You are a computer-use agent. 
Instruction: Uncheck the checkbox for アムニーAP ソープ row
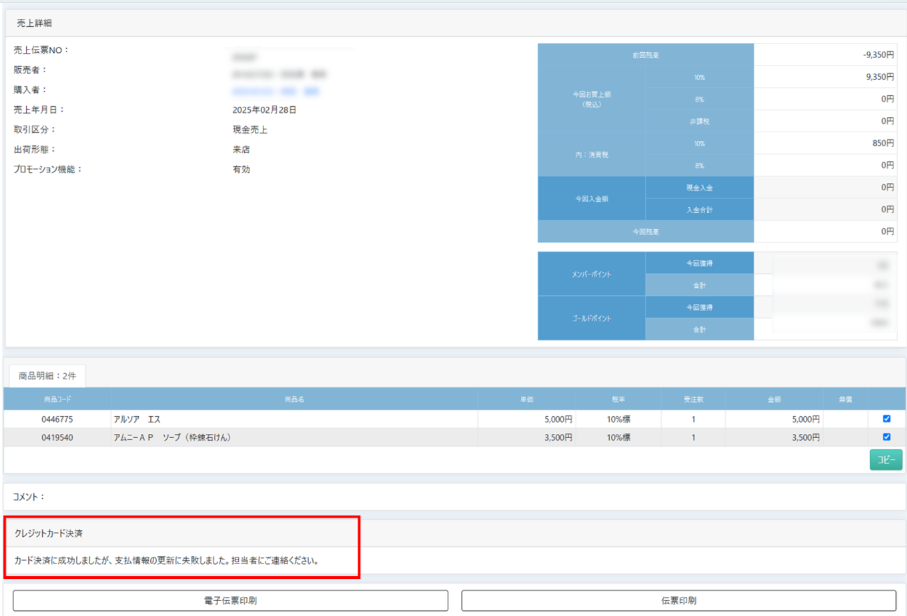886,437
